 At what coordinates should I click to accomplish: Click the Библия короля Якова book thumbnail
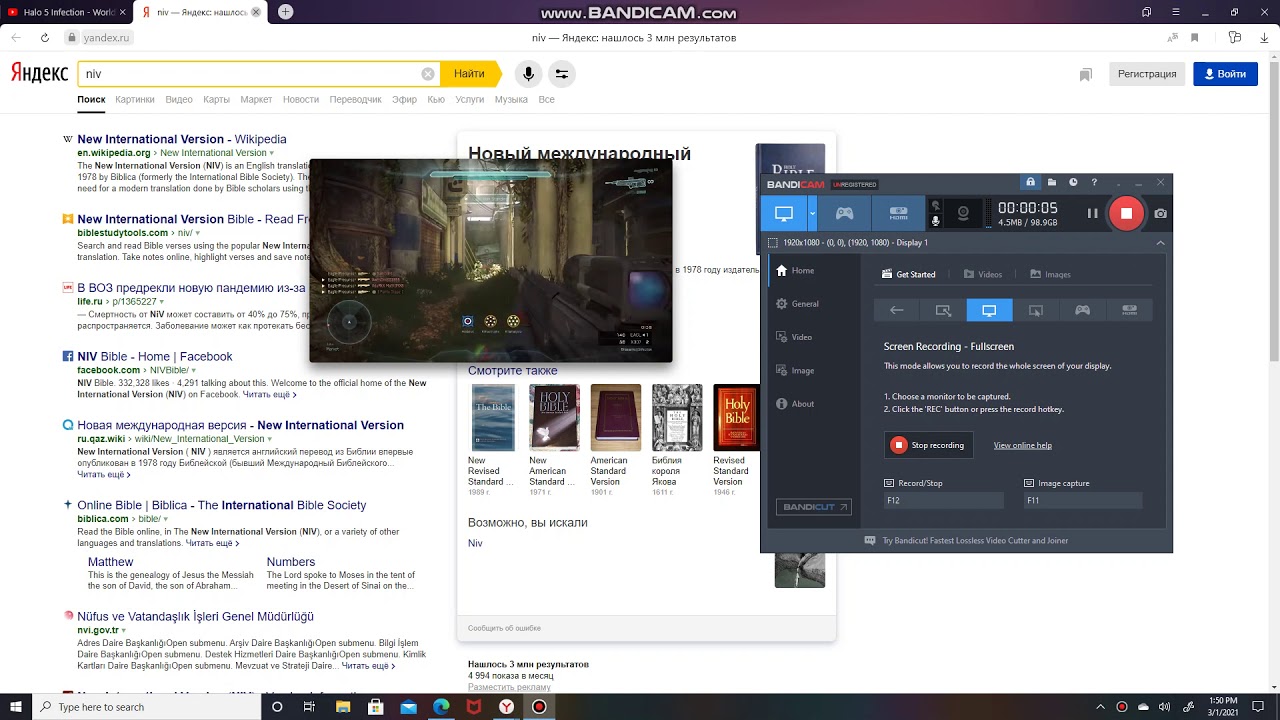click(677, 418)
